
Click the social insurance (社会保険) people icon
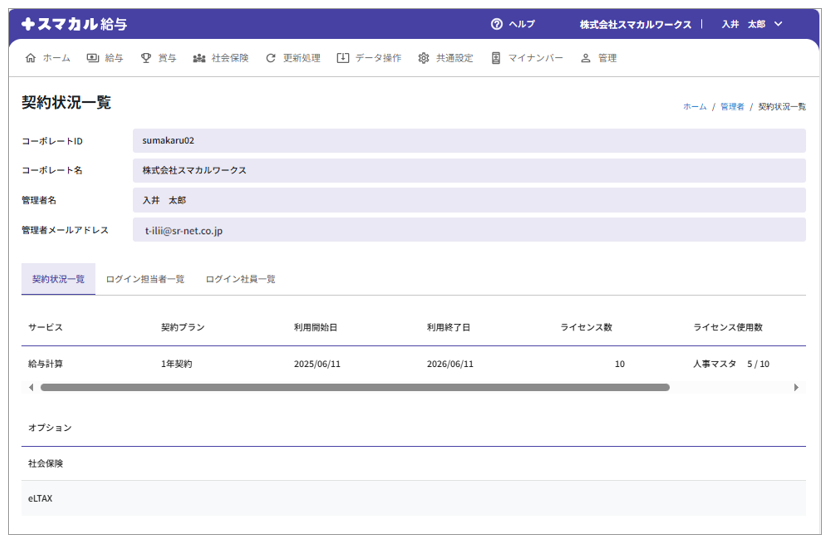point(199,58)
